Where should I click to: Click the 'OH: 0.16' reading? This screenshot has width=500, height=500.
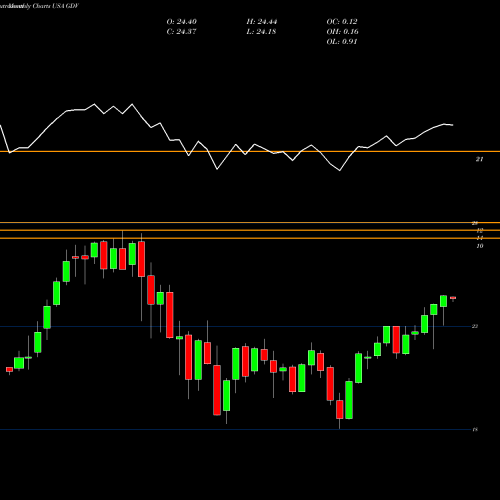pyautogui.click(x=342, y=32)
